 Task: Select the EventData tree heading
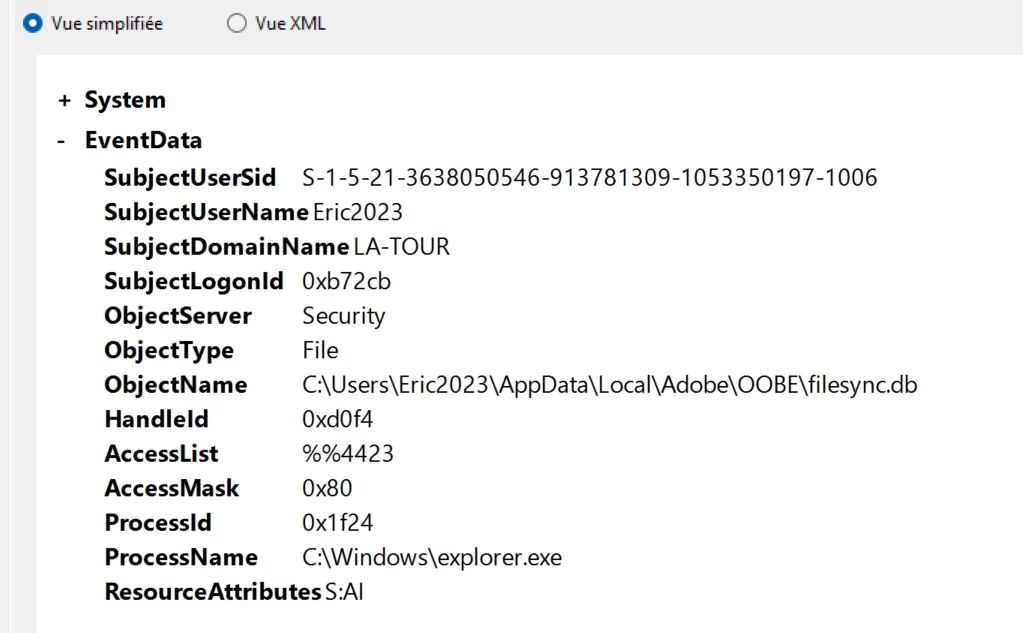coord(144,140)
